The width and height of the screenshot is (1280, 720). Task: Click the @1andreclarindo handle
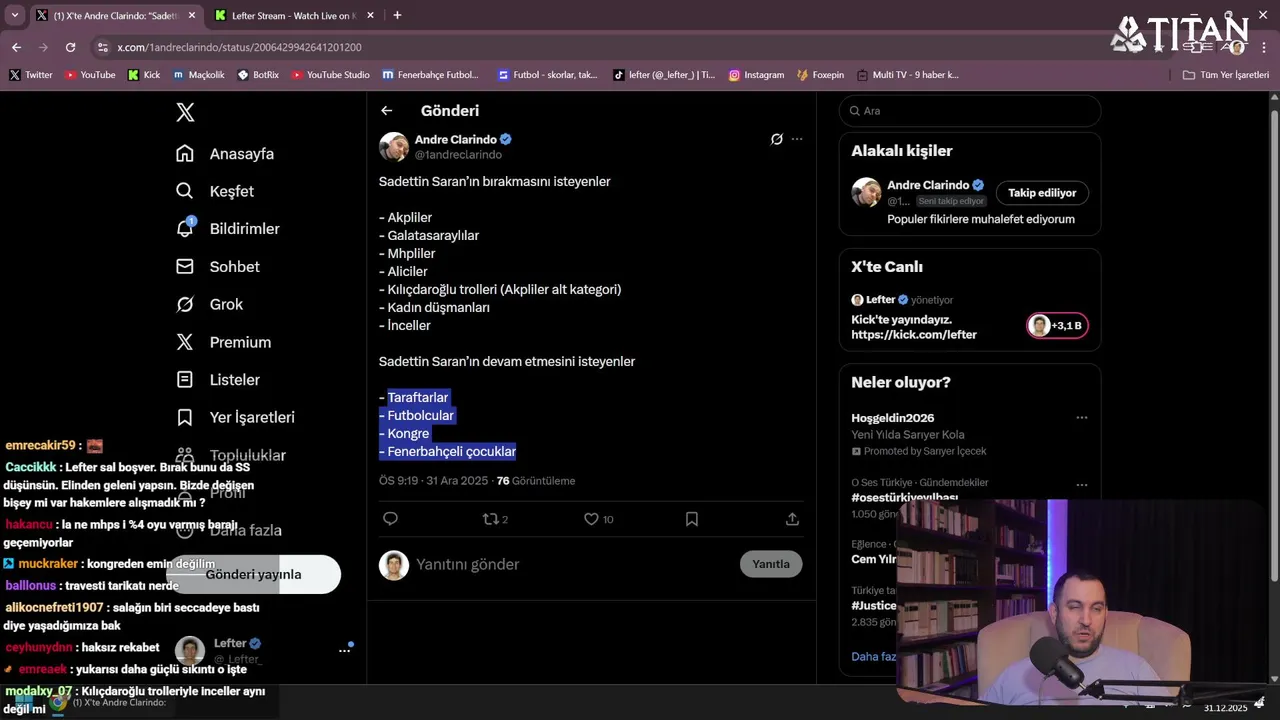click(458, 155)
